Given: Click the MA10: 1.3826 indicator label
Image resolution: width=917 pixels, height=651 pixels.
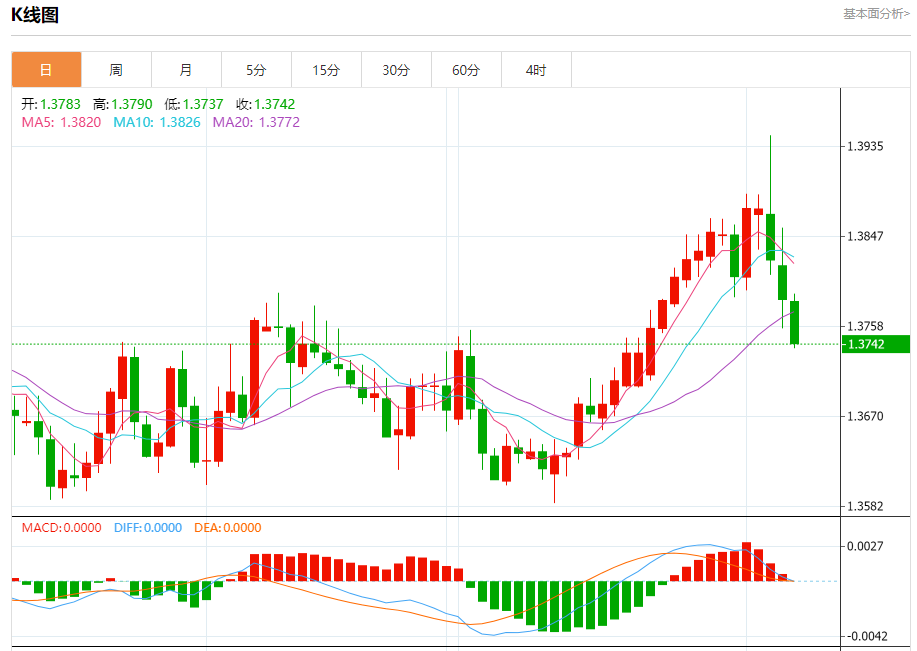Looking at the screenshot, I should coord(157,122).
